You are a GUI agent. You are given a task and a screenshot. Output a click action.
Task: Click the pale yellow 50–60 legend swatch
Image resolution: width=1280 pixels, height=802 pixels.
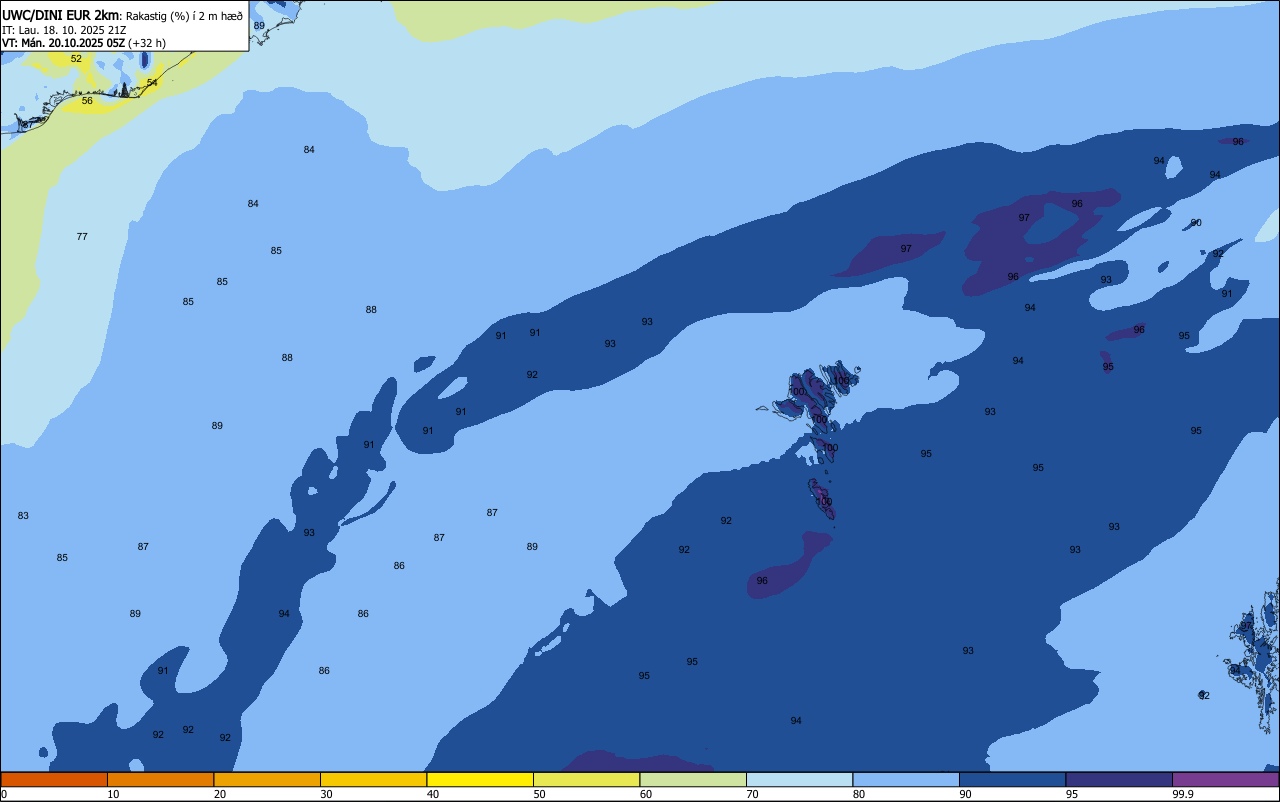coord(586,779)
